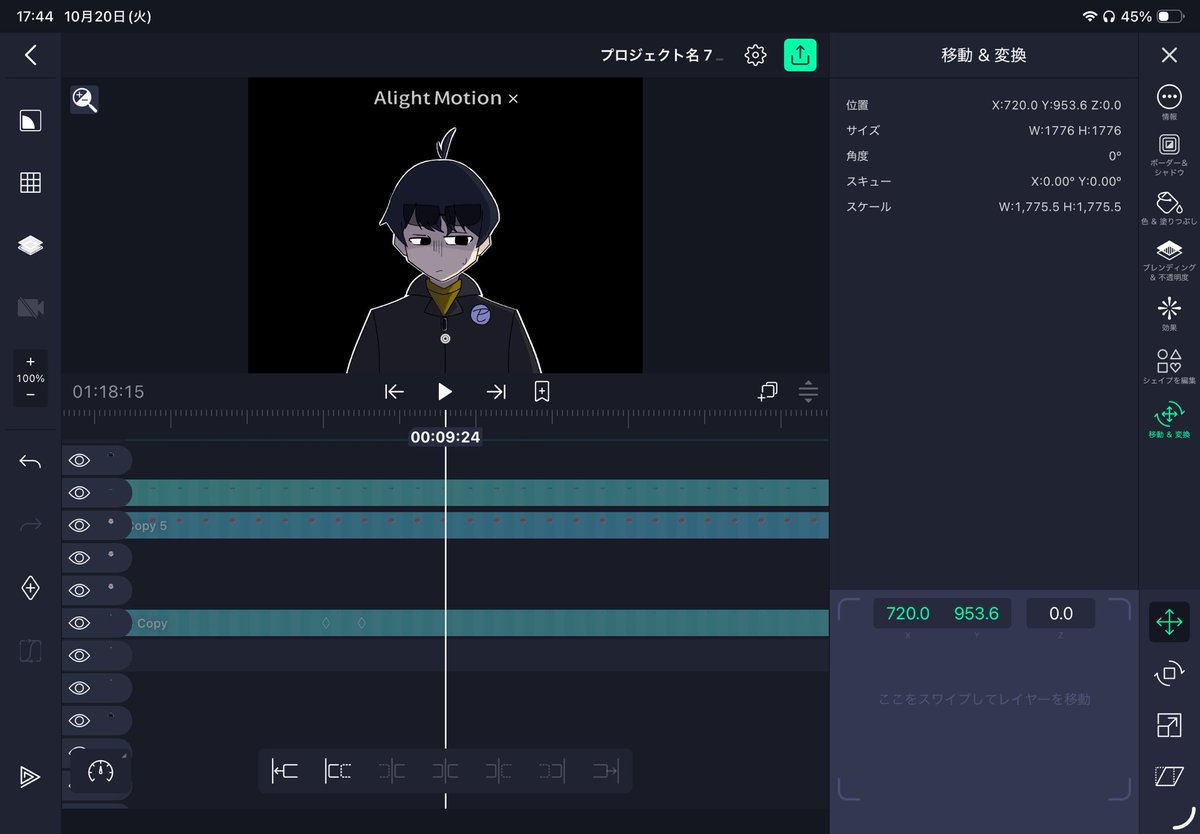Open Edit Shape panel
Viewport: 1200px width, 834px height.
1168,366
